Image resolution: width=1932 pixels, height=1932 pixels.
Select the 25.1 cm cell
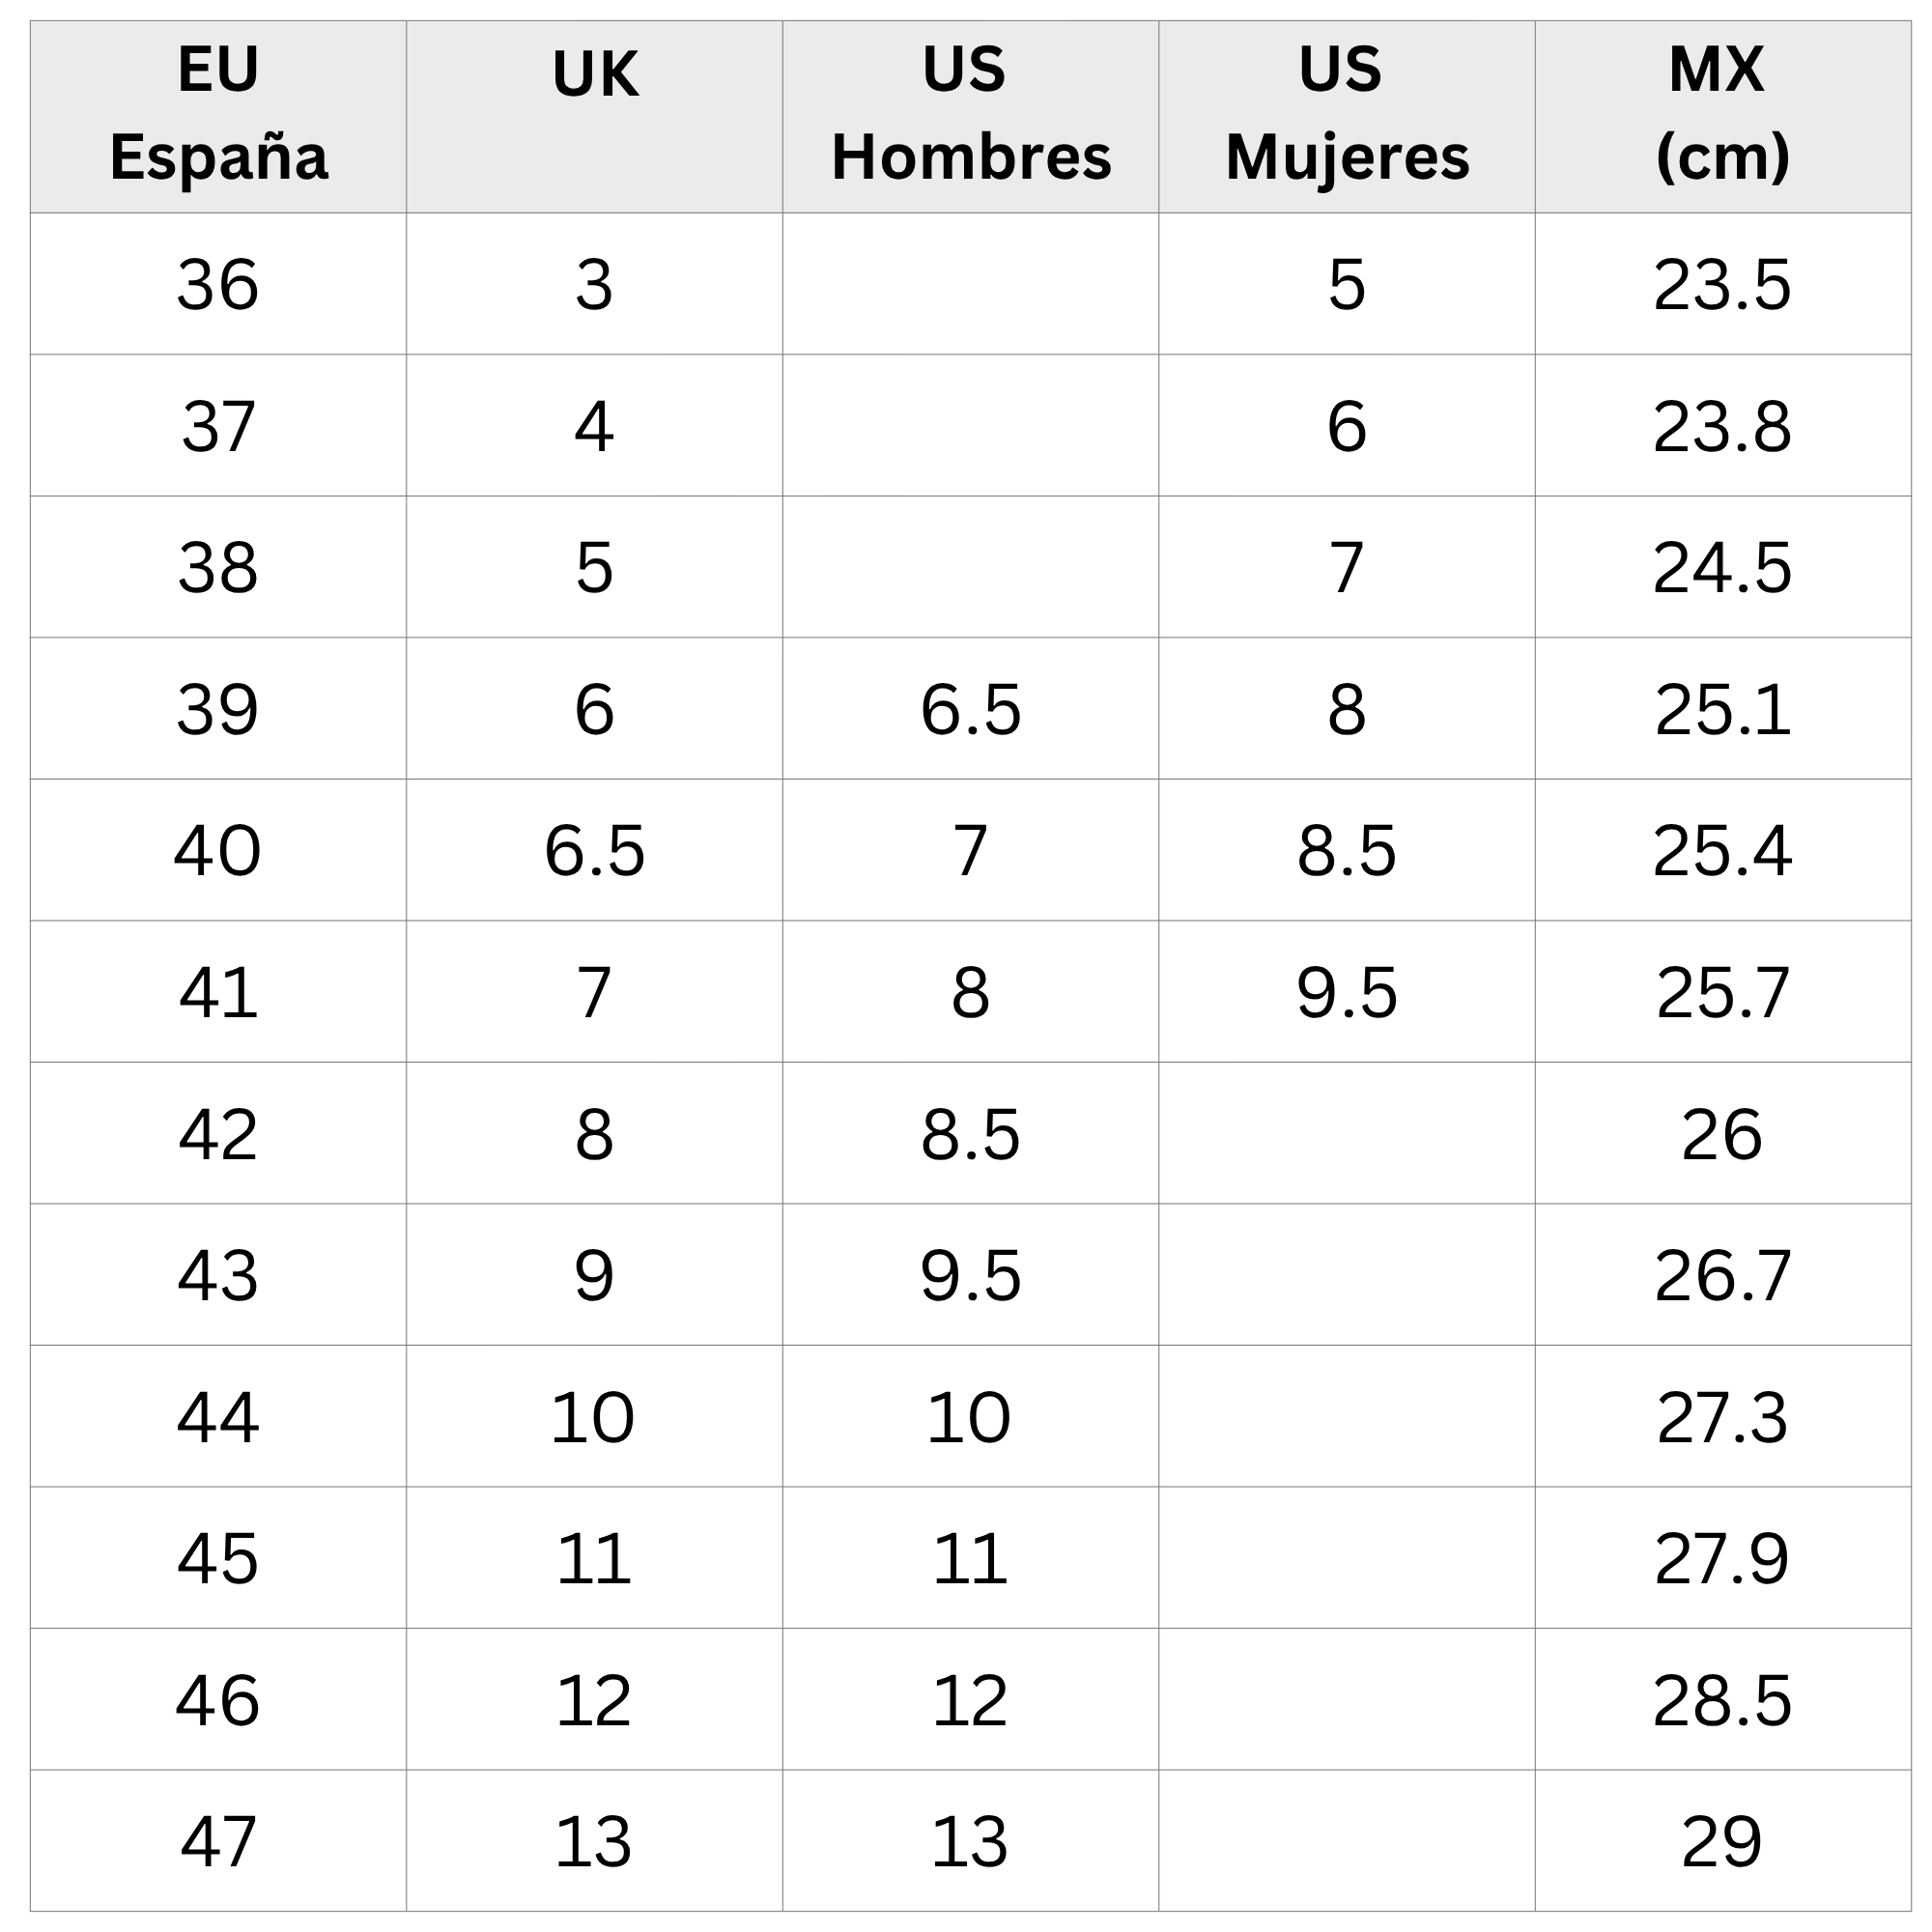pyautogui.click(x=1722, y=710)
